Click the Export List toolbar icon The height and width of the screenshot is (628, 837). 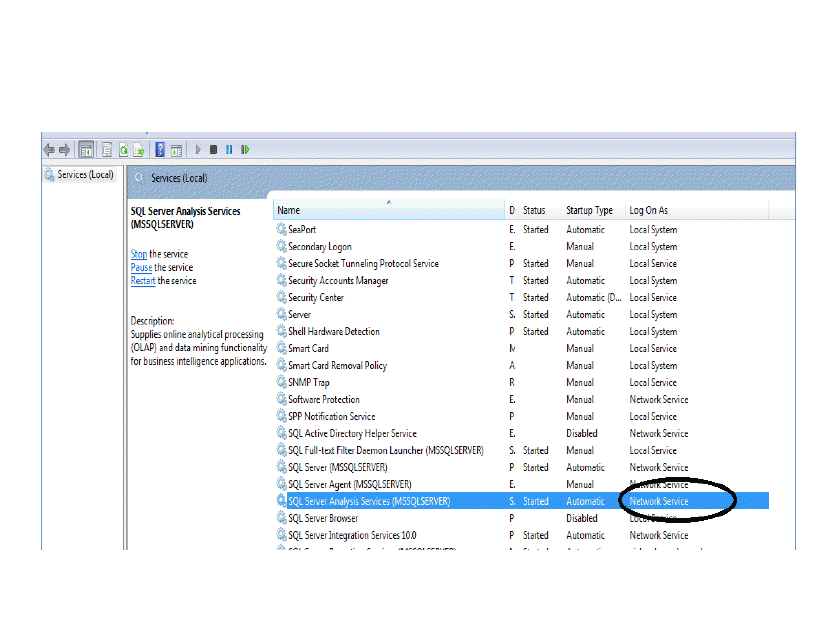click(140, 150)
